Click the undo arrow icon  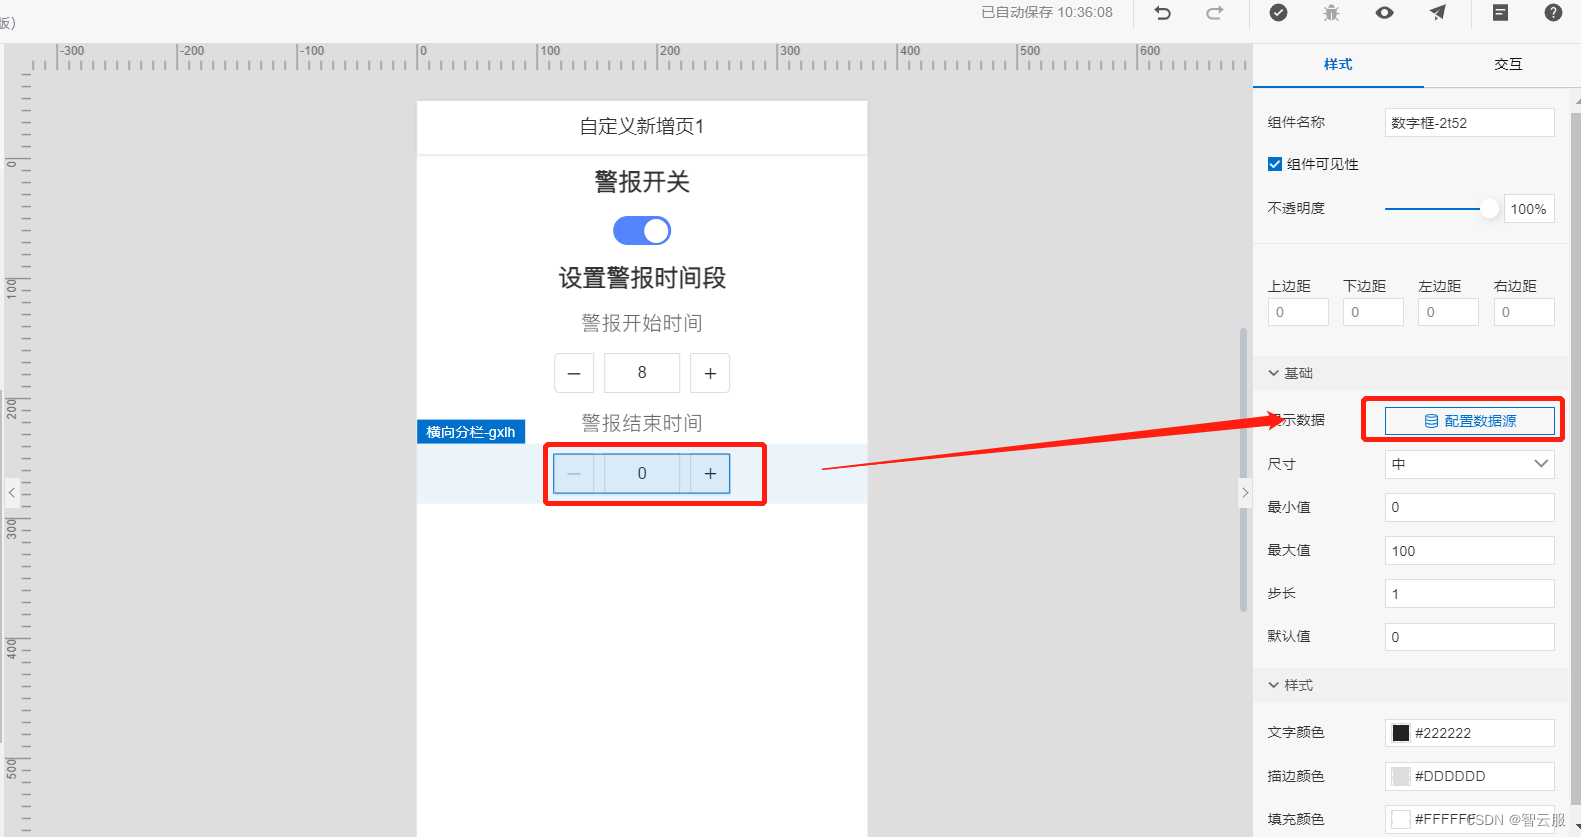point(1162,13)
